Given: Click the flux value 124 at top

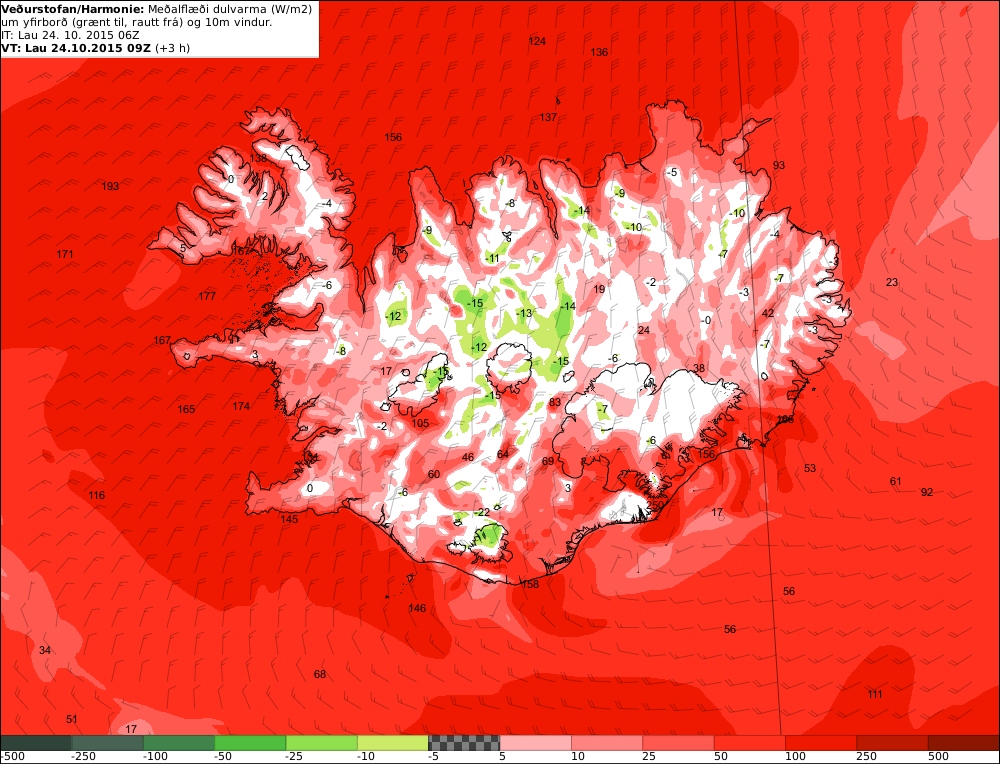Looking at the screenshot, I should pyautogui.click(x=538, y=41).
